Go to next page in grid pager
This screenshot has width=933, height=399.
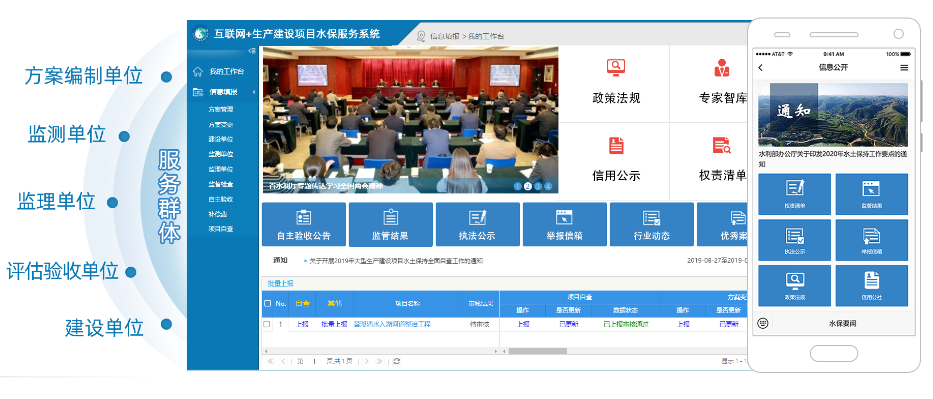(x=366, y=361)
